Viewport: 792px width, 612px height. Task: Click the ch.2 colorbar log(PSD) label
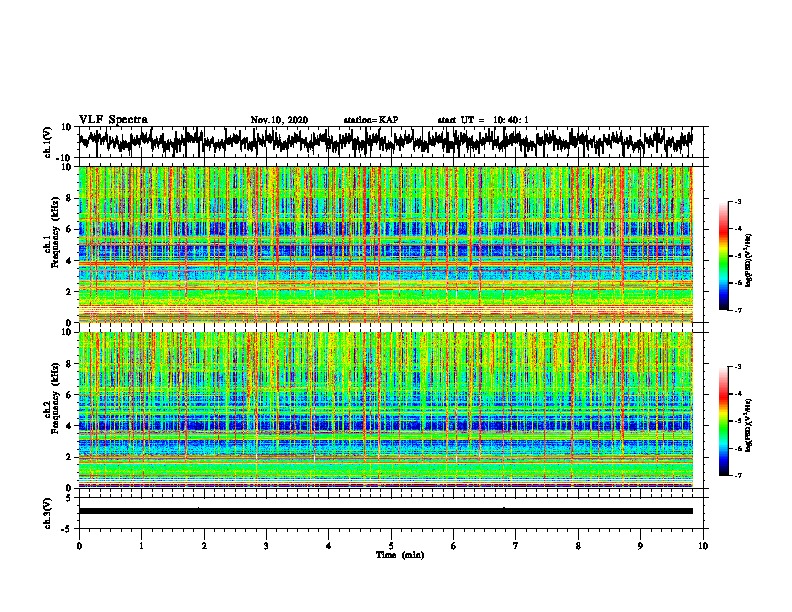pyautogui.click(x=749, y=425)
